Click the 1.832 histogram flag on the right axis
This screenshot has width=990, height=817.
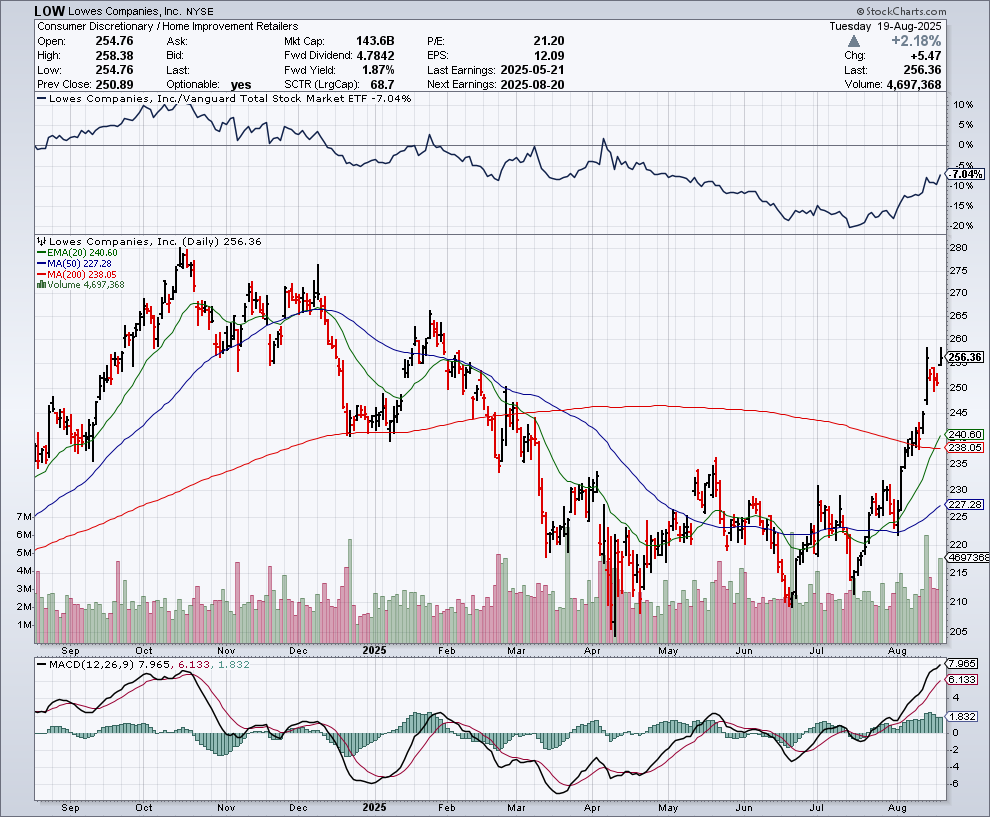(x=963, y=717)
